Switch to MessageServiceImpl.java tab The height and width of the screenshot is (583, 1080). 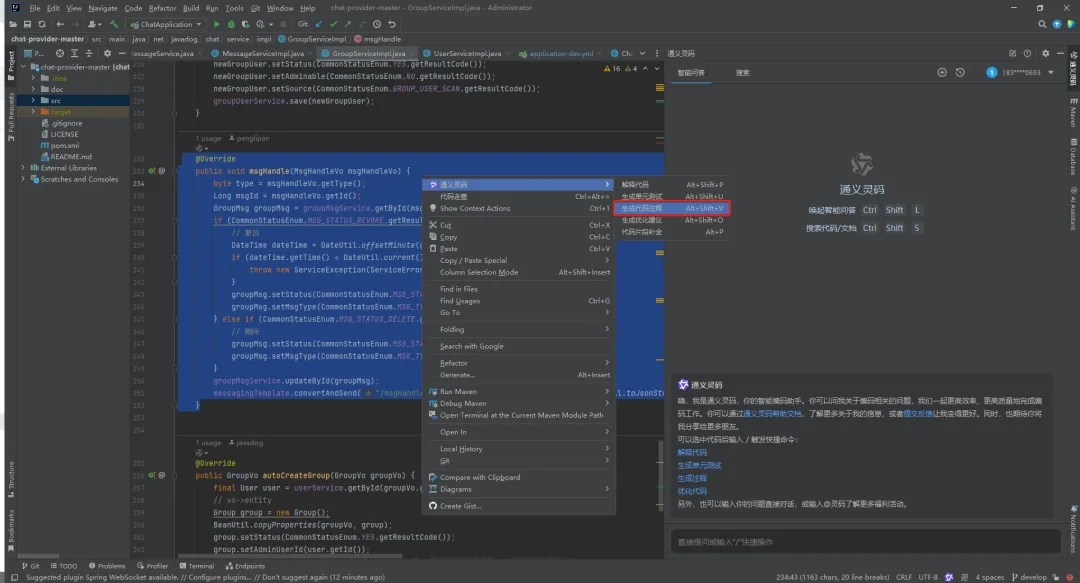pos(262,53)
